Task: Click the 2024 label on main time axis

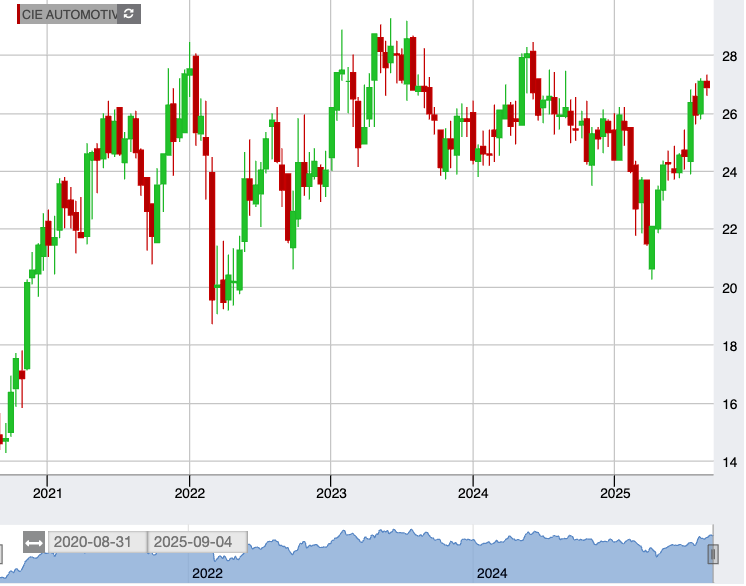Action: coord(473,493)
